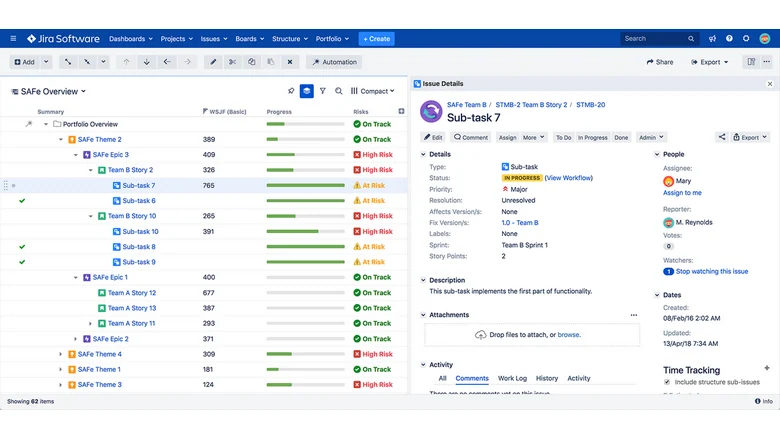Move item down with the down arrow
The image size is (780, 440).
pos(147,62)
